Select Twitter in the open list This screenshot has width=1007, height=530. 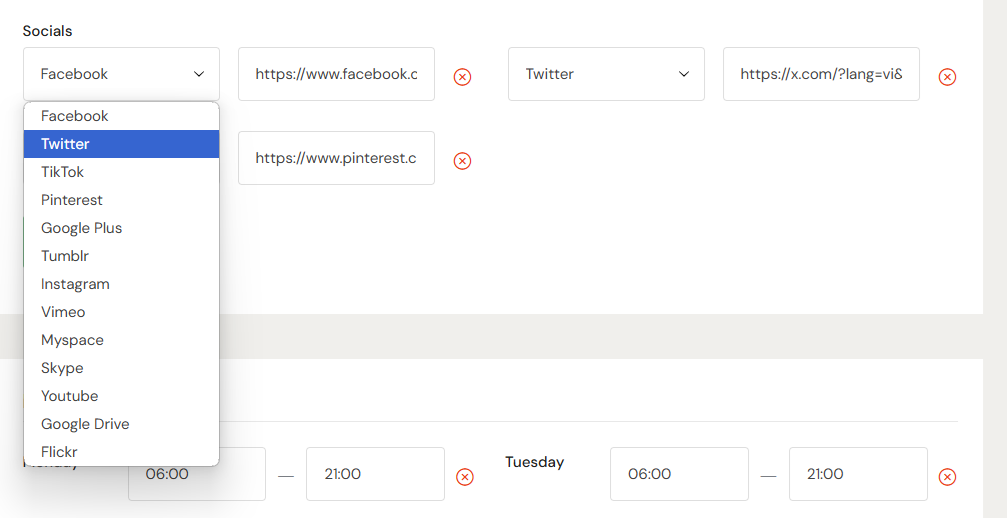coord(121,144)
